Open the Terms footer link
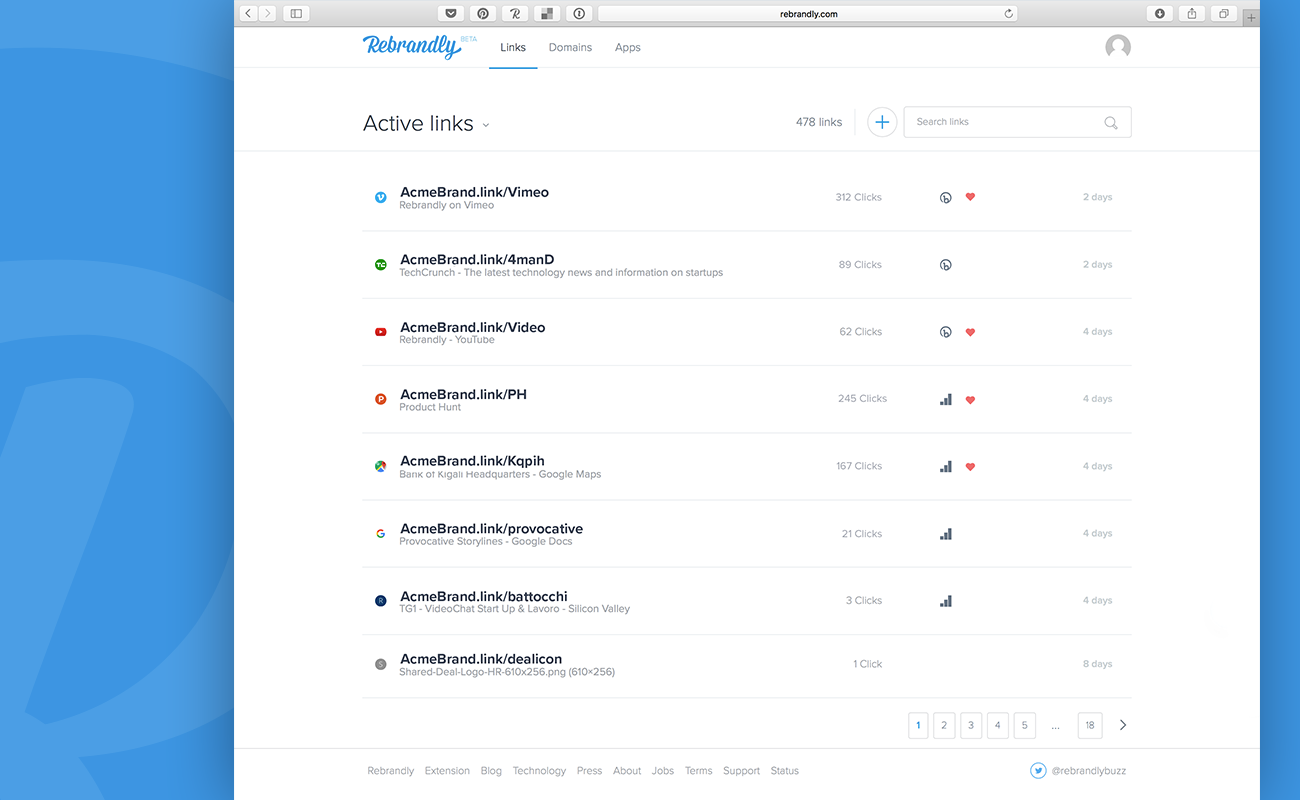 tap(698, 771)
